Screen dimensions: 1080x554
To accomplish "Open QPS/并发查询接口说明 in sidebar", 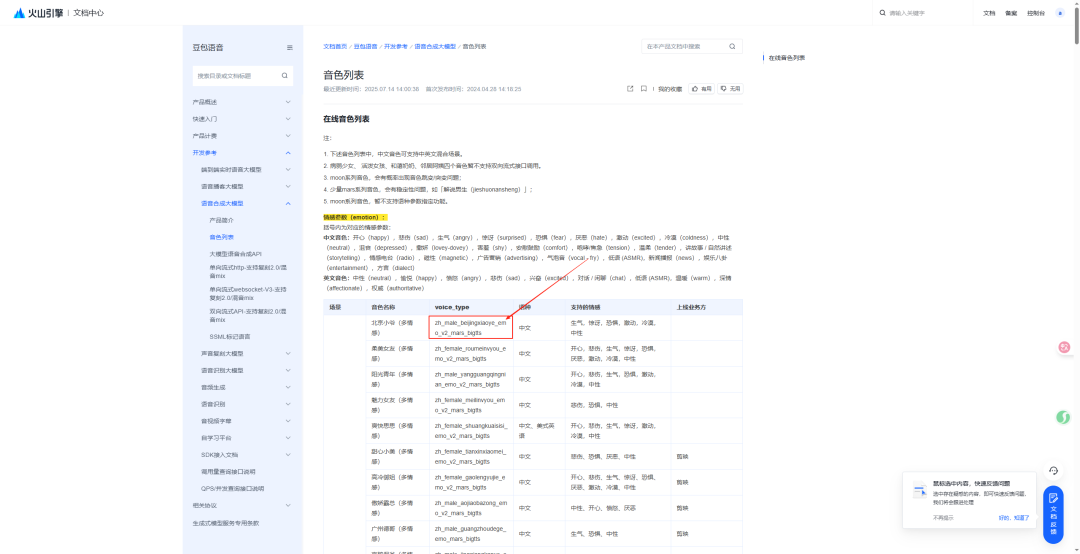I will coord(233,489).
